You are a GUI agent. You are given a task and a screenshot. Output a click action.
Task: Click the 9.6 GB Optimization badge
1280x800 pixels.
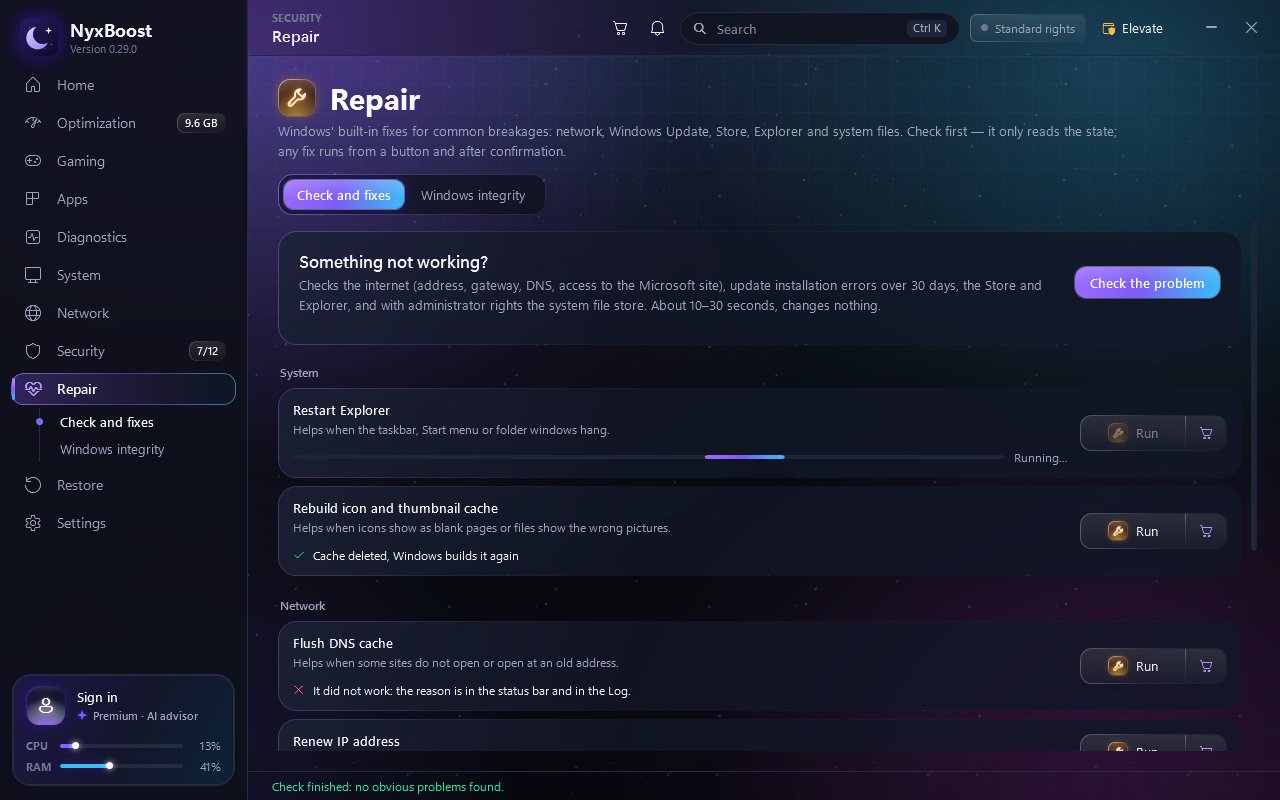pos(201,123)
